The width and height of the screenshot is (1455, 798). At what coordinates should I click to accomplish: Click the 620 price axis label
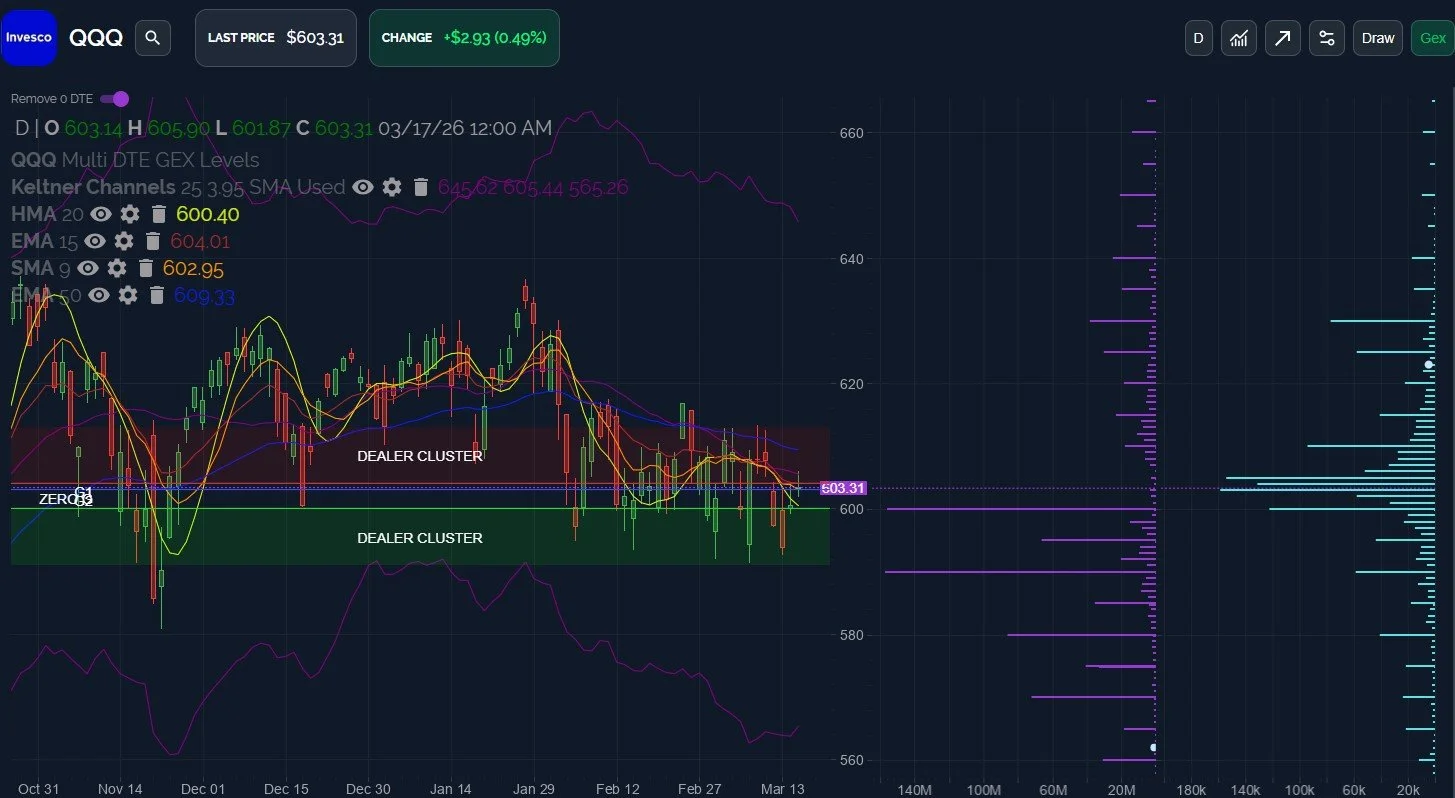pyautogui.click(x=851, y=384)
